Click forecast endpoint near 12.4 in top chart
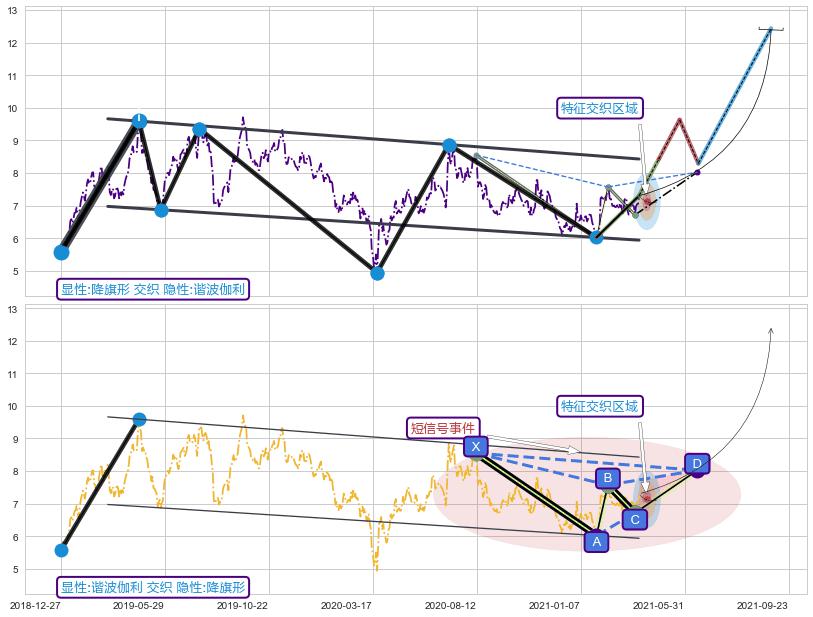Viewport: 813px width, 617px height. [770, 29]
